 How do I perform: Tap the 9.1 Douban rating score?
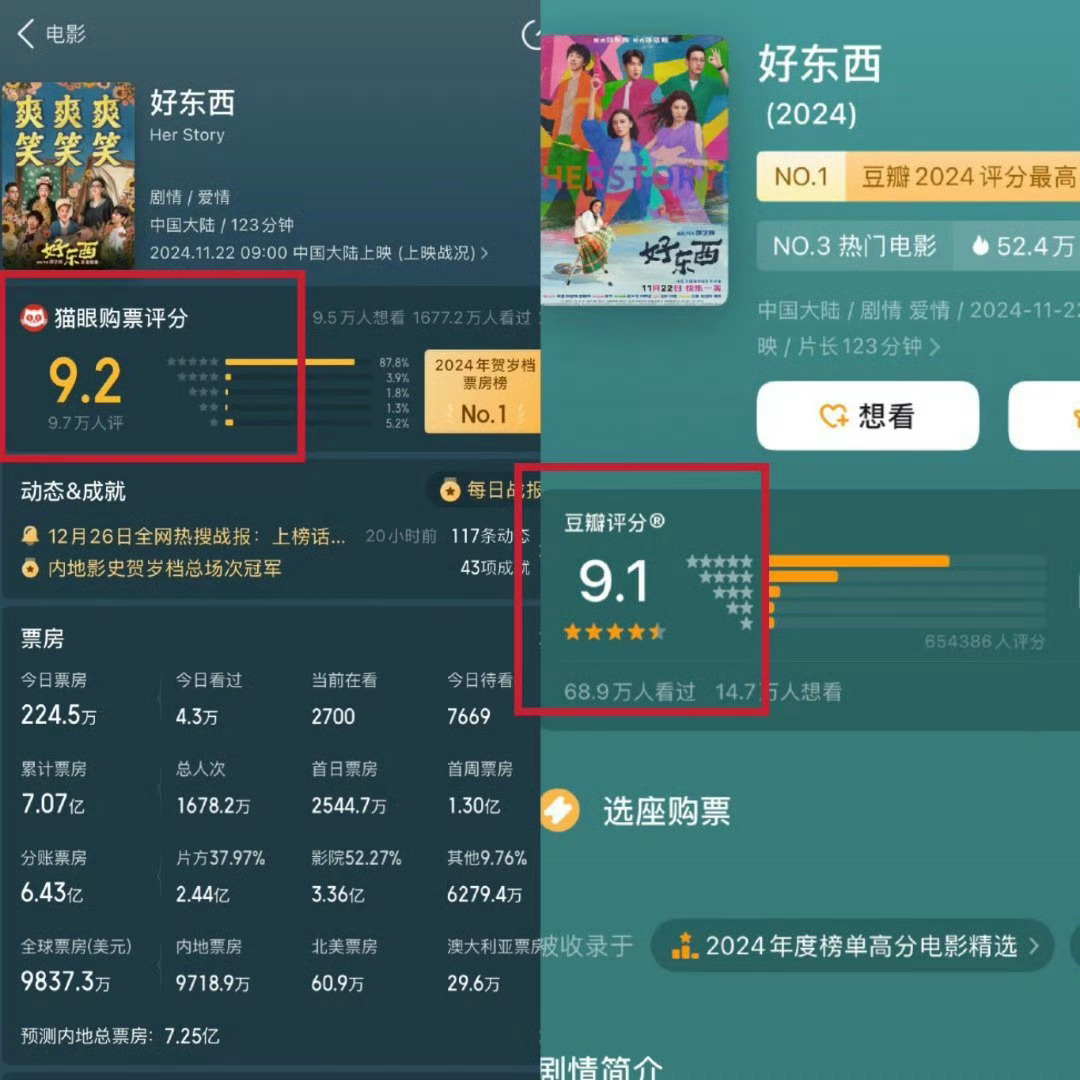(x=613, y=582)
